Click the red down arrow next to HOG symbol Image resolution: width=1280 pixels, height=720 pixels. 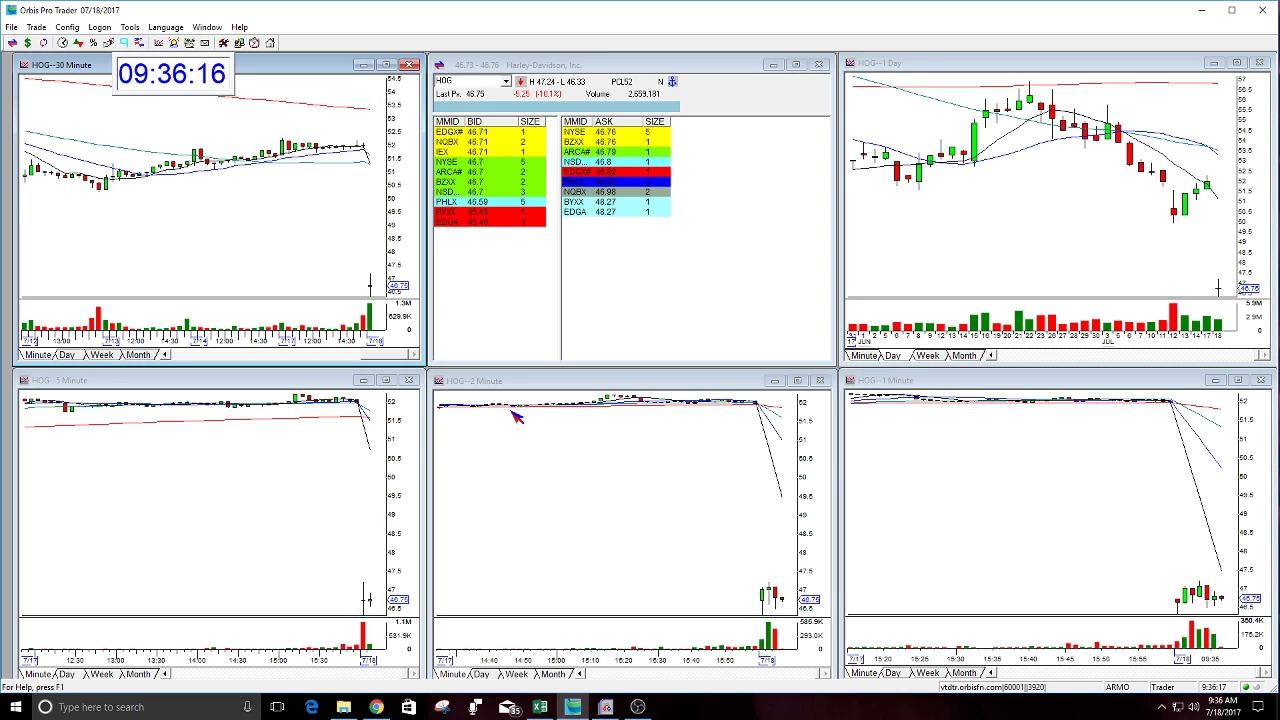520,81
